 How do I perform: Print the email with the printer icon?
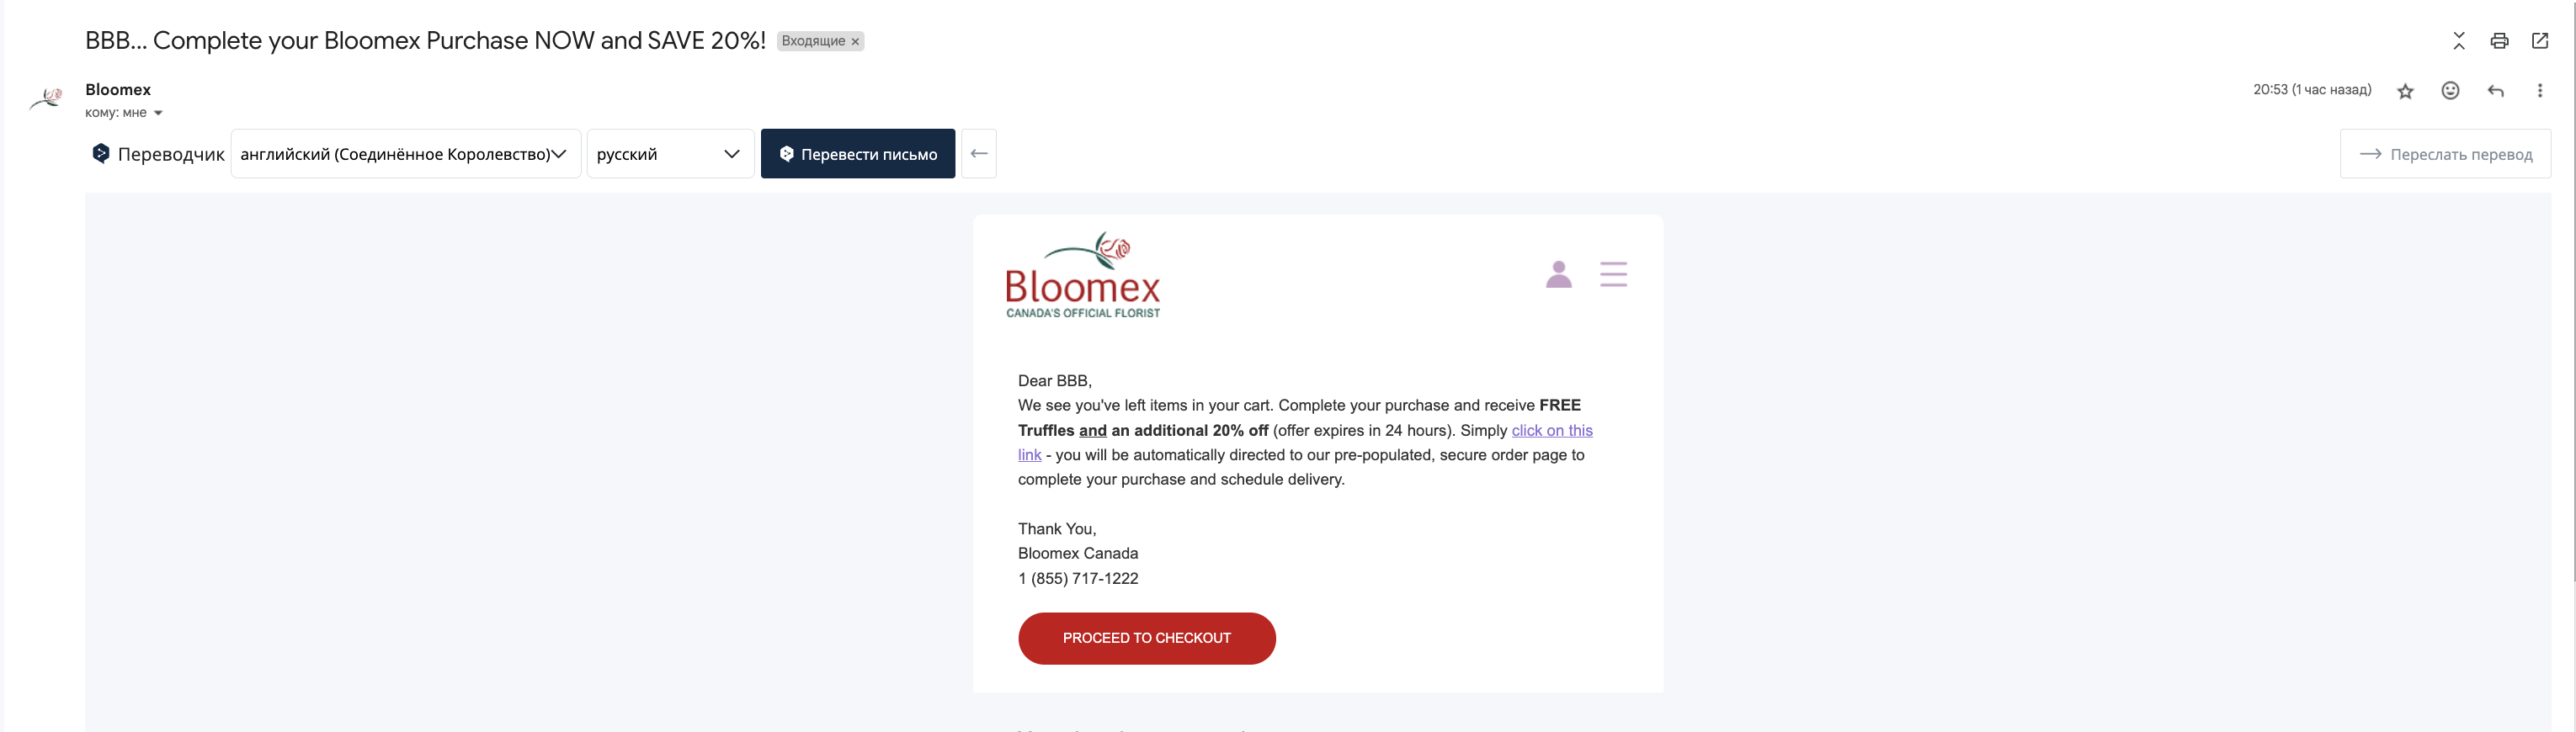(2499, 41)
